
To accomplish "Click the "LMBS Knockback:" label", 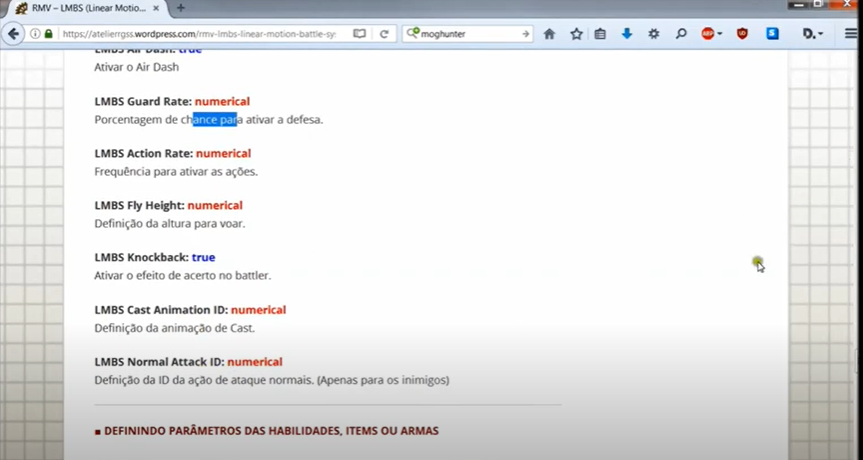I will tap(141, 258).
